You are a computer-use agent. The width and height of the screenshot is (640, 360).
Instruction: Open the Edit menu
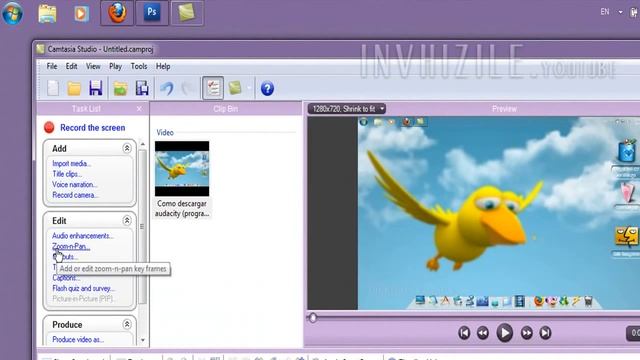pos(71,66)
